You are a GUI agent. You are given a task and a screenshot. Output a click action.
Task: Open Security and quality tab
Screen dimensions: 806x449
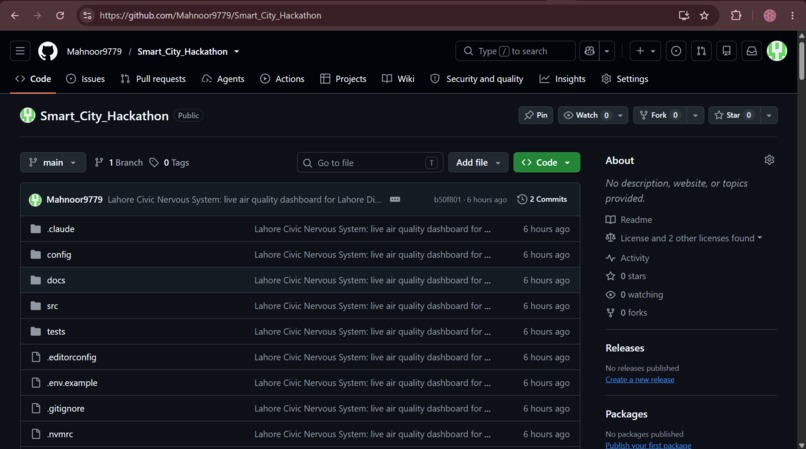point(477,79)
